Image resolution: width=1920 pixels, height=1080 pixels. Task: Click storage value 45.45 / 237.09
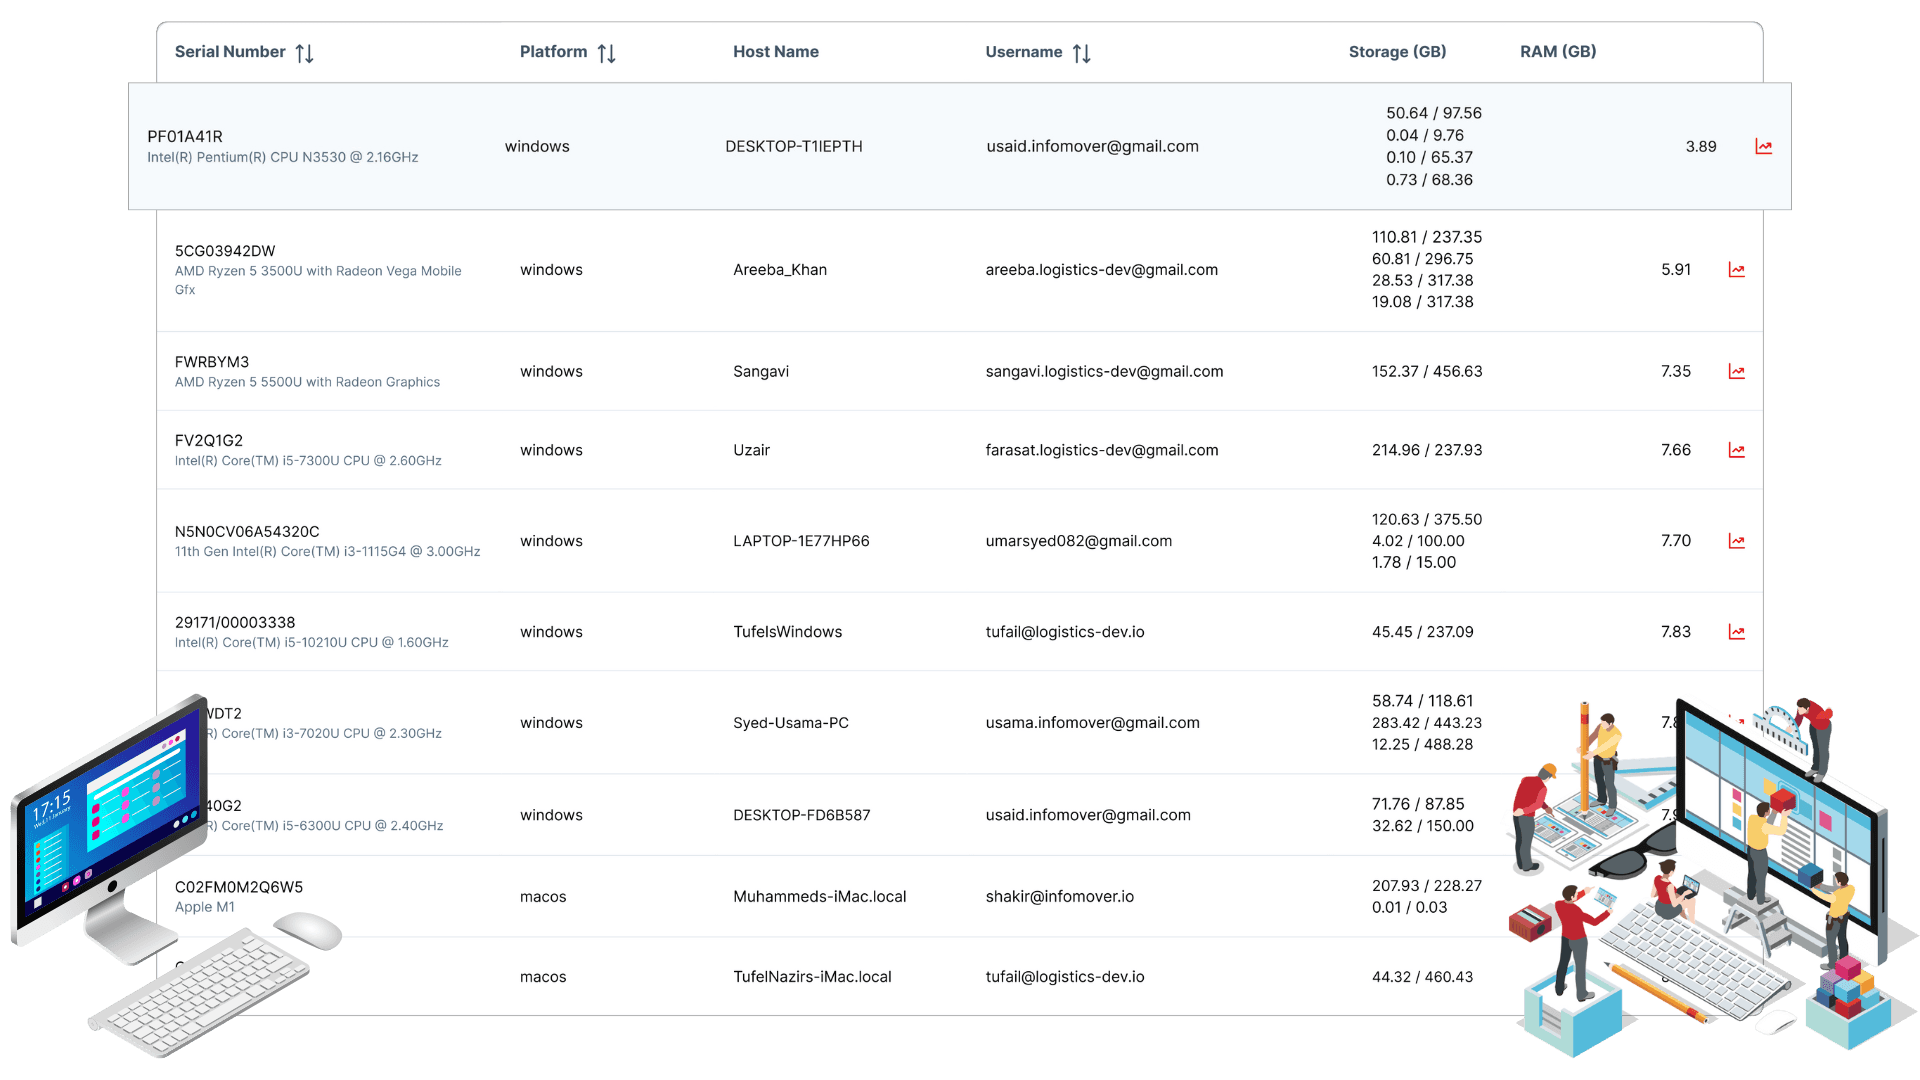[x=1423, y=632]
